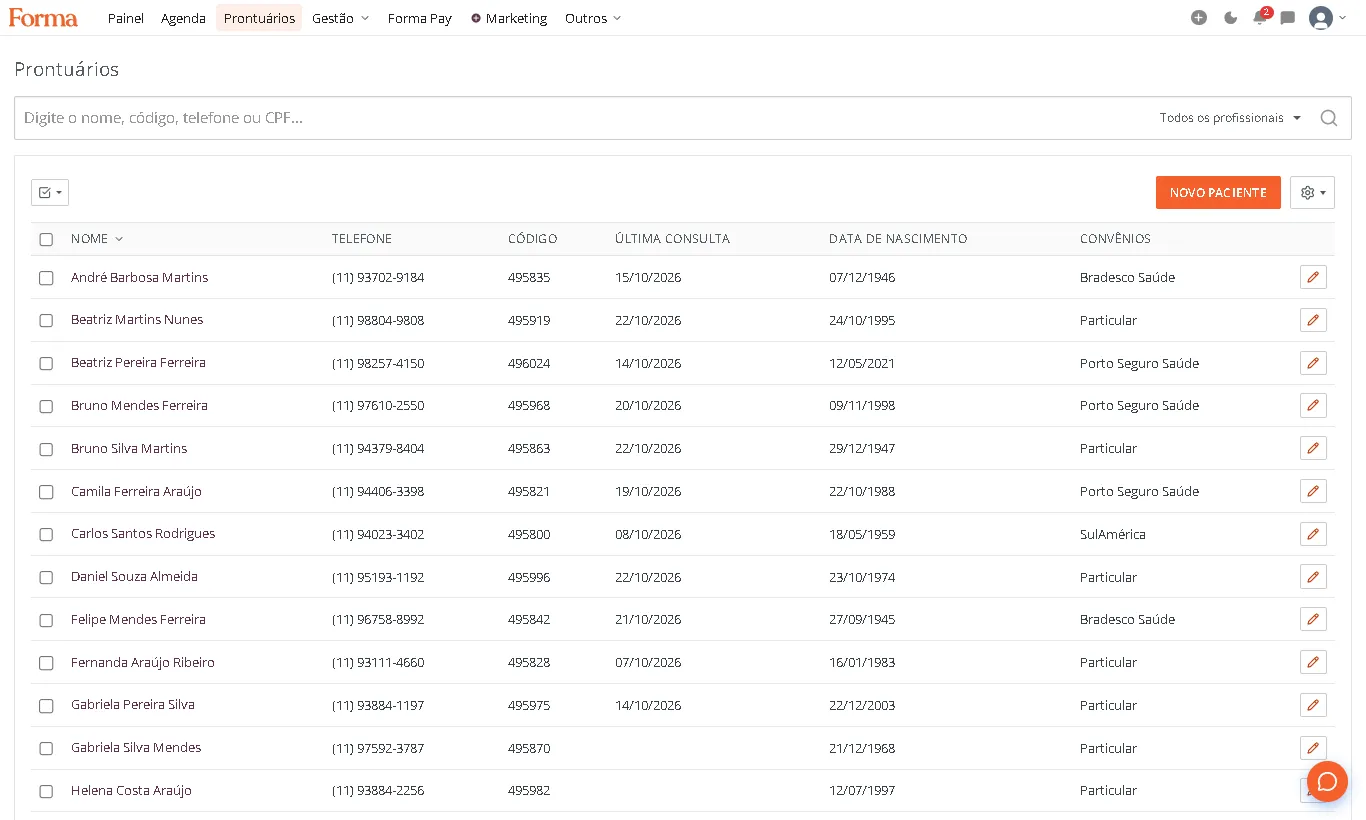Click the NOVO PACIENTE button
This screenshot has width=1366, height=820.
(x=1218, y=193)
